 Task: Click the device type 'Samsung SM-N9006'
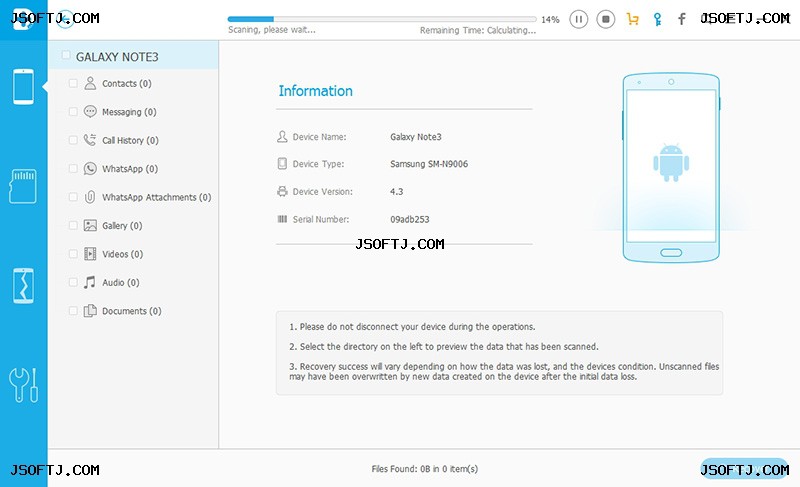429,164
